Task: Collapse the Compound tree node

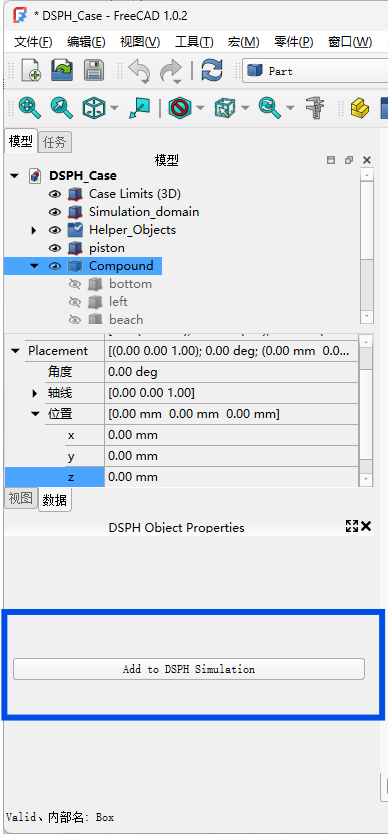Action: click(35, 266)
